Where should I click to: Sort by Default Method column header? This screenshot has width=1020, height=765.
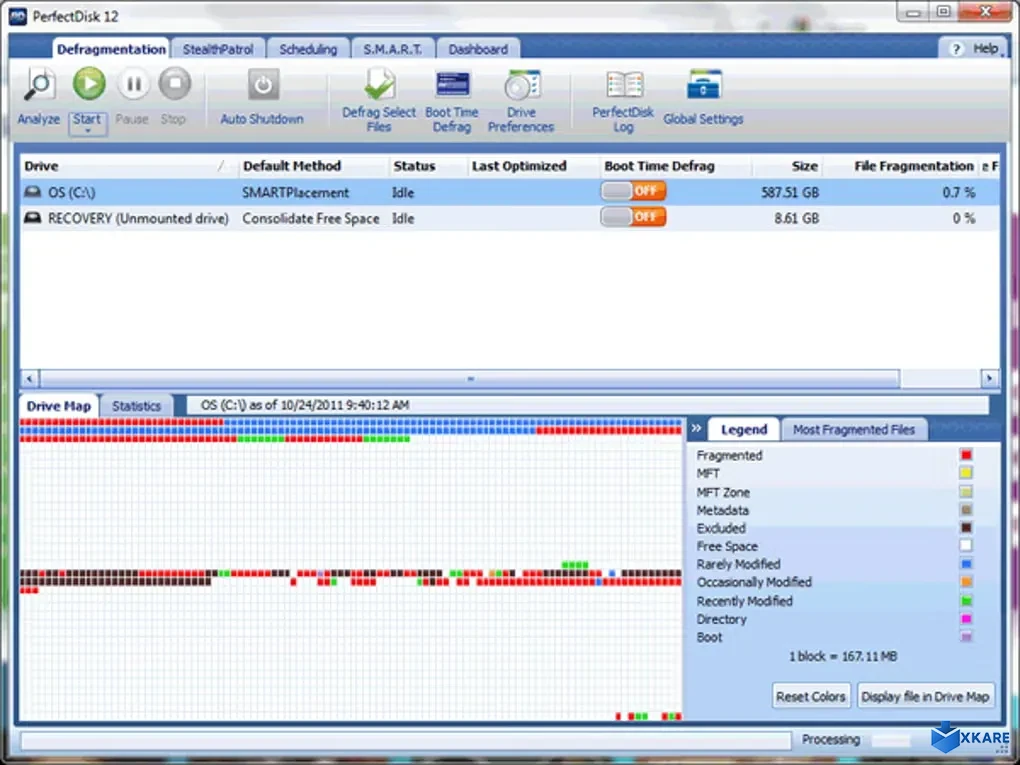(314, 166)
